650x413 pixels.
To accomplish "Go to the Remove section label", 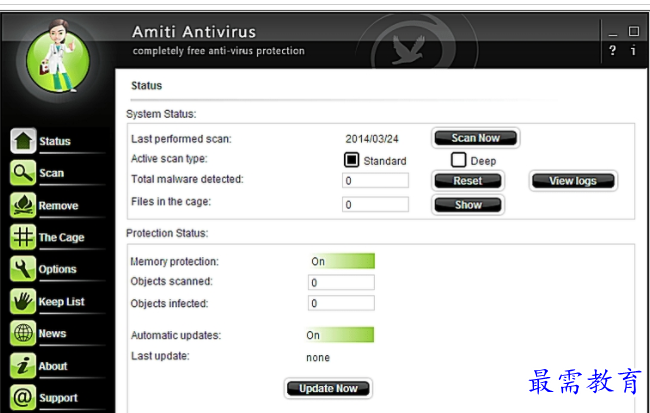I will pos(58,206).
